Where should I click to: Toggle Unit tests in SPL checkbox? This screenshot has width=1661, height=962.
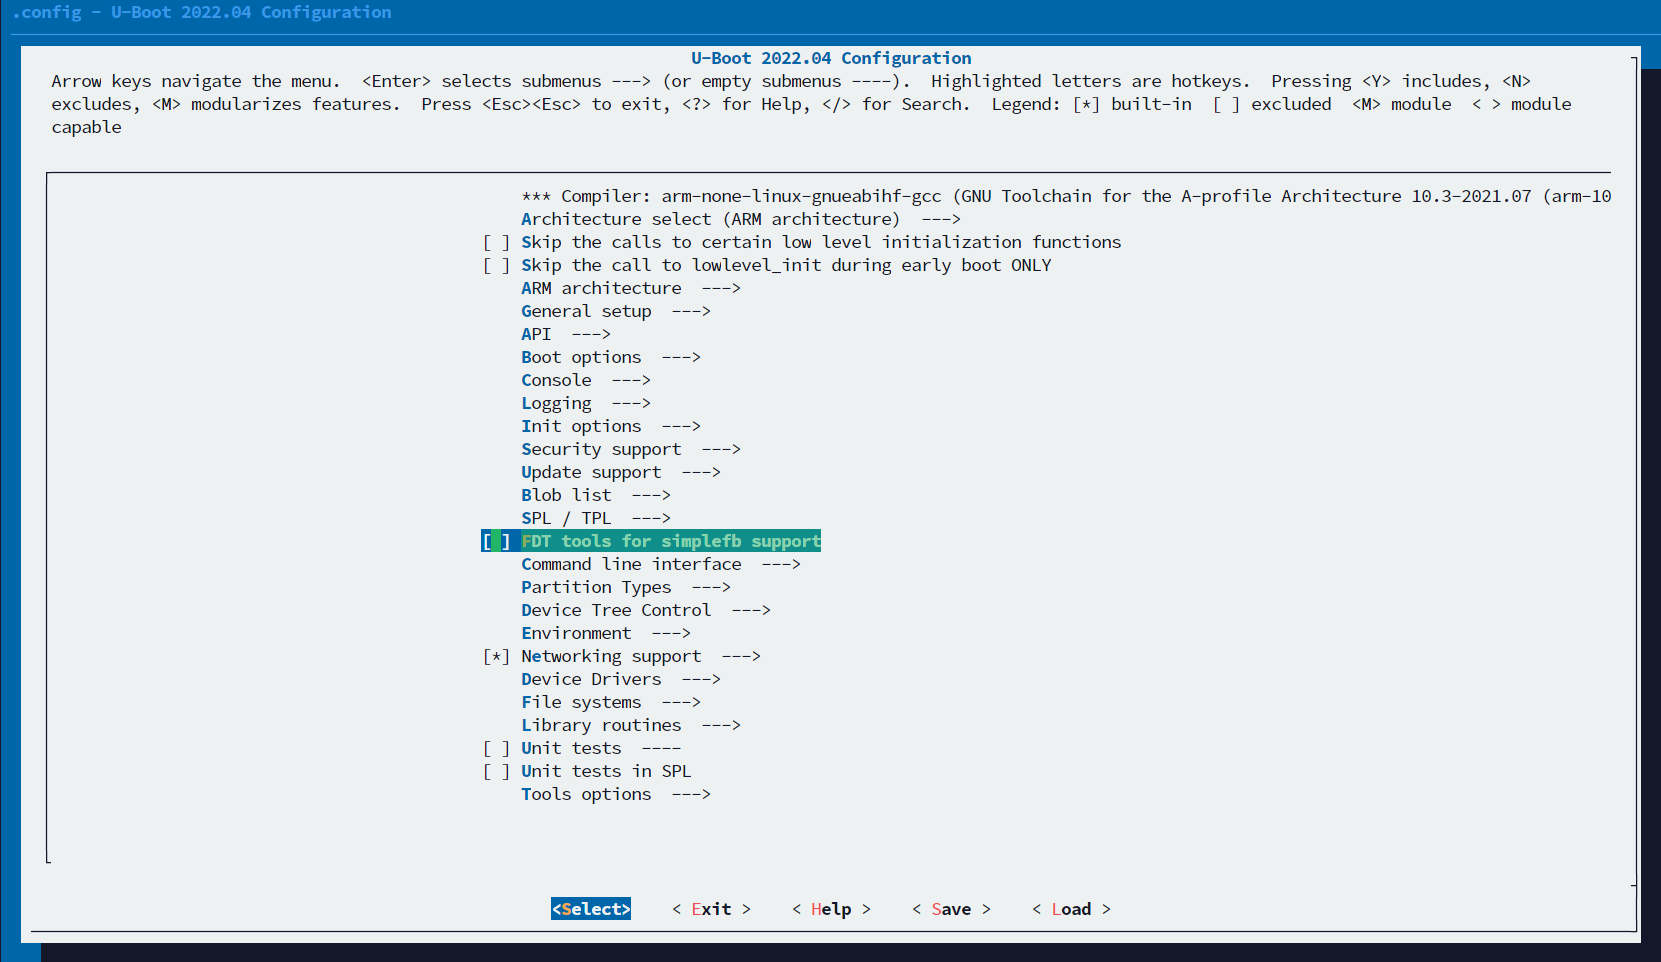click(x=496, y=771)
